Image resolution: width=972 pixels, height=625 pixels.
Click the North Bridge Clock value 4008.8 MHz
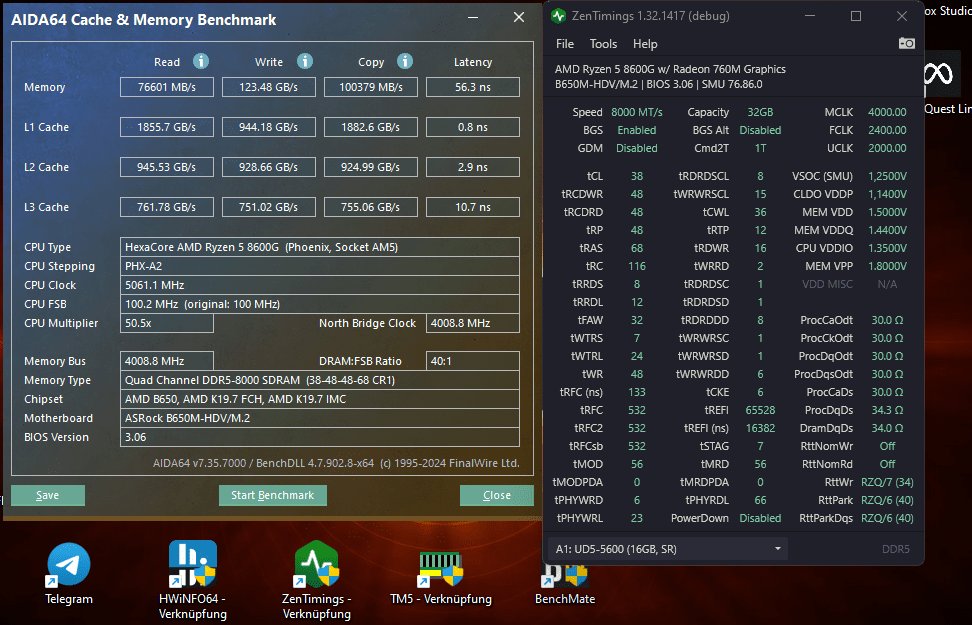coord(473,323)
